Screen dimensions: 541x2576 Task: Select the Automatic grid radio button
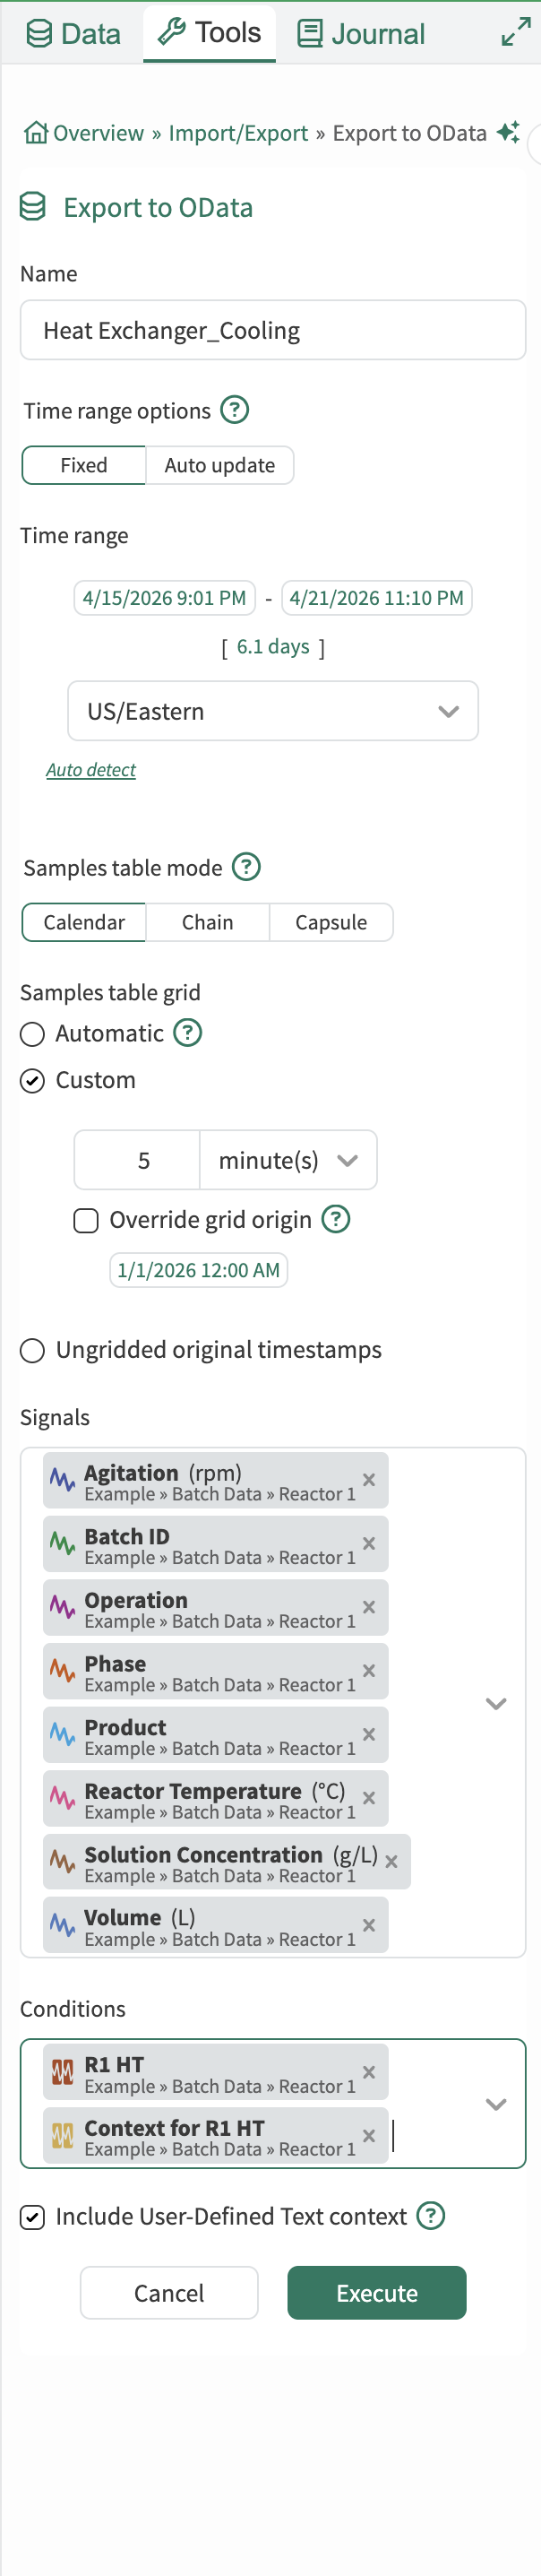click(x=33, y=1034)
